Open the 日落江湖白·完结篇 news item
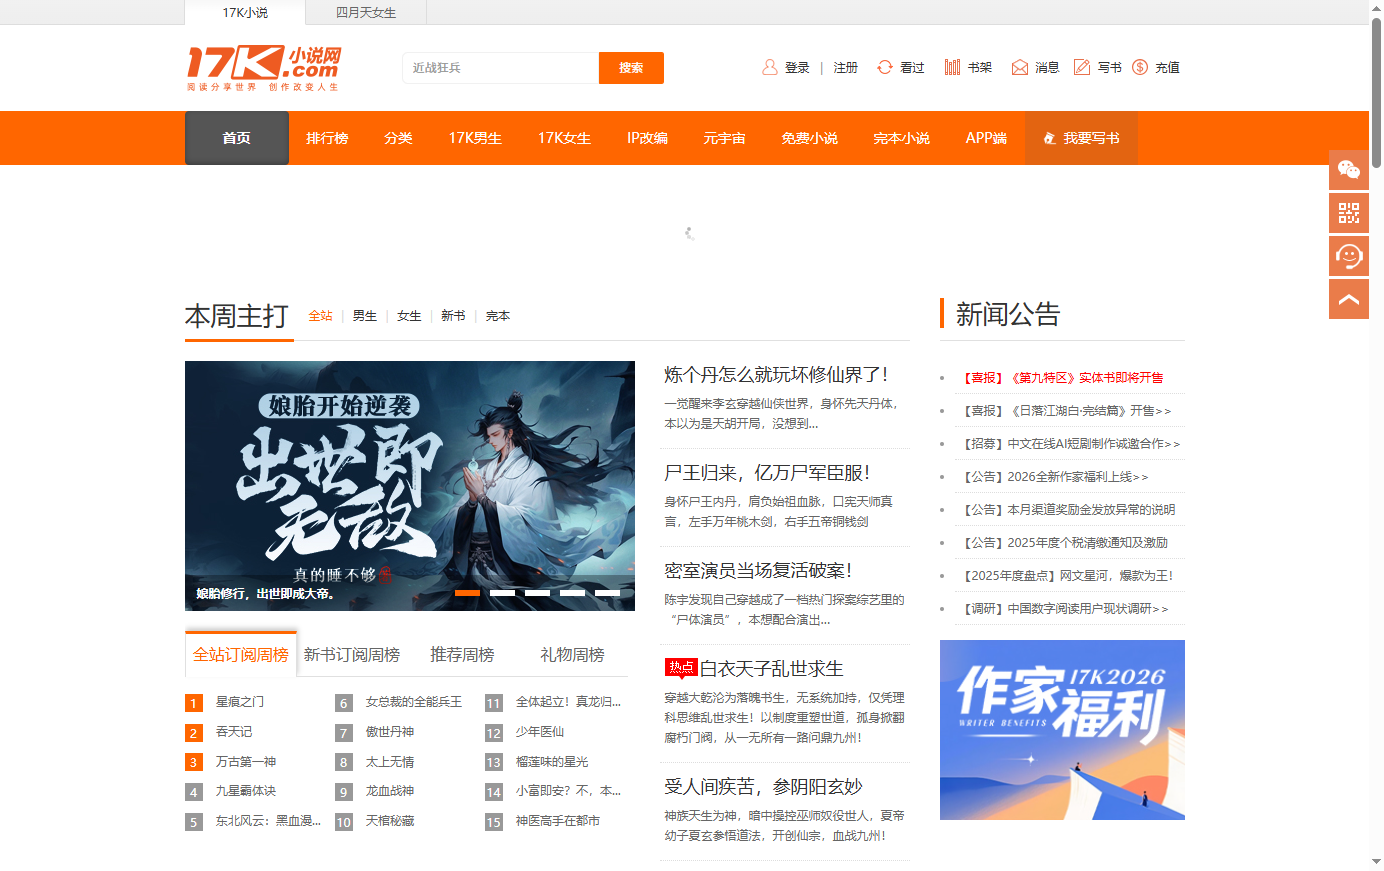This screenshot has width=1384, height=871. [1065, 411]
